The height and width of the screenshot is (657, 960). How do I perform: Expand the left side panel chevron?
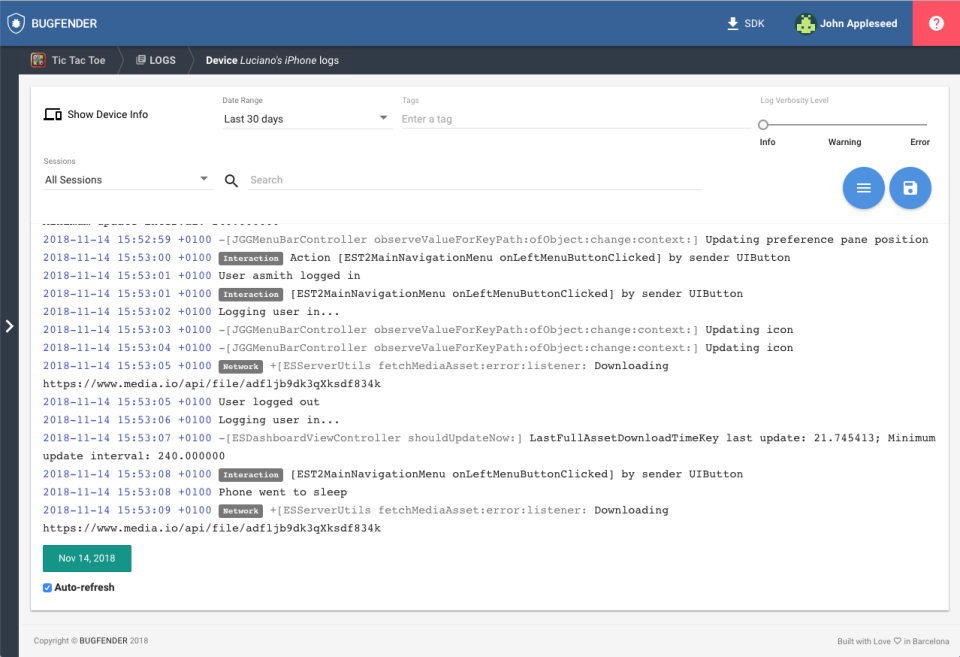[9, 326]
